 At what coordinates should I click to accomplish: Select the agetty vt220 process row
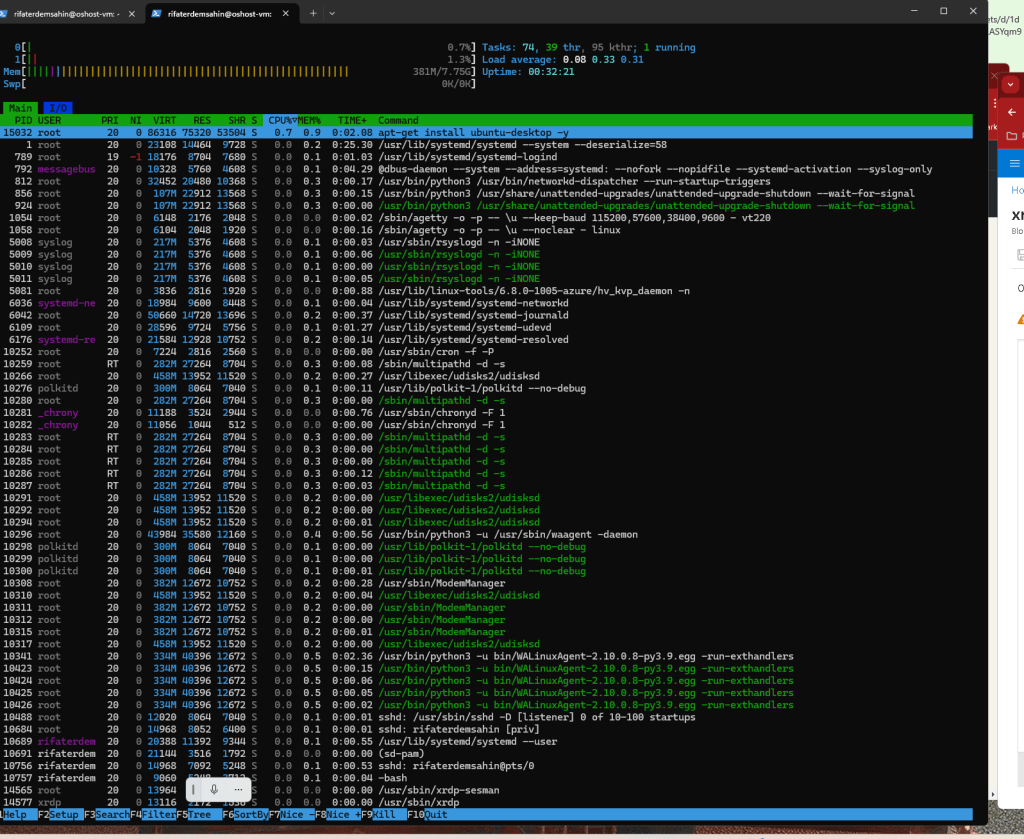click(487, 218)
